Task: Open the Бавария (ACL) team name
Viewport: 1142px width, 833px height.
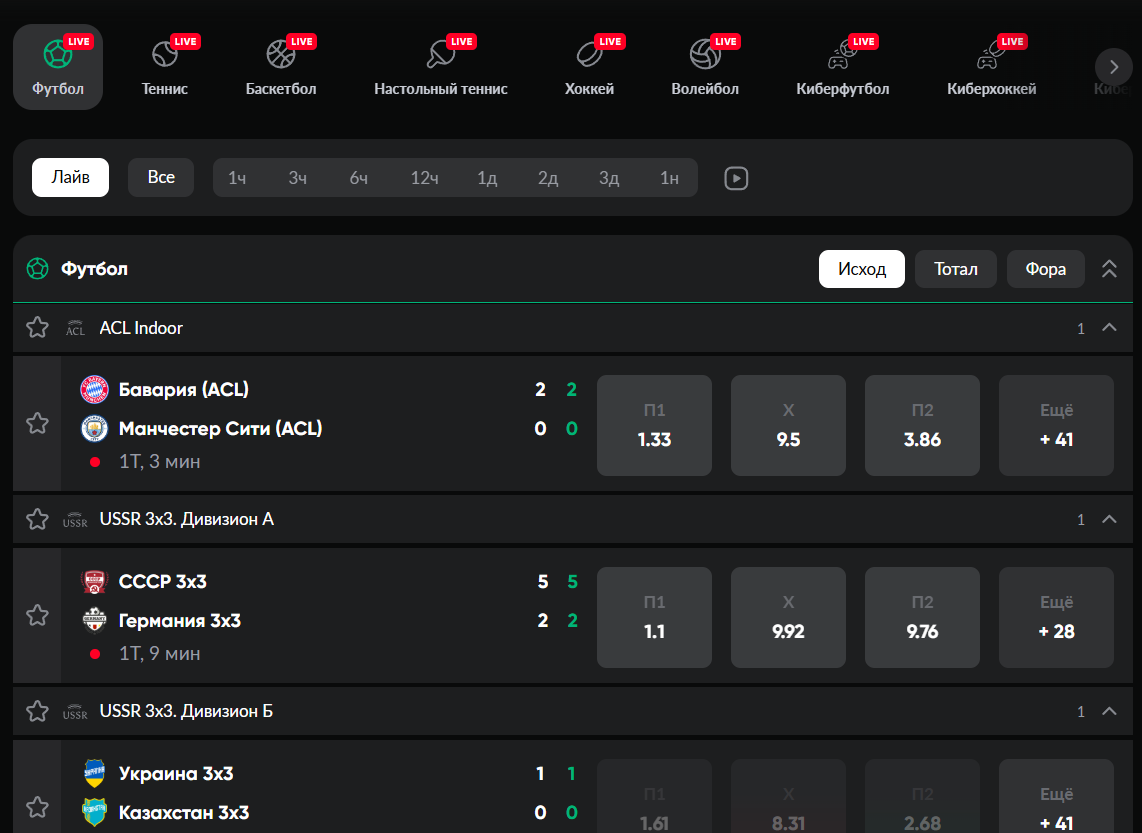Action: [184, 390]
